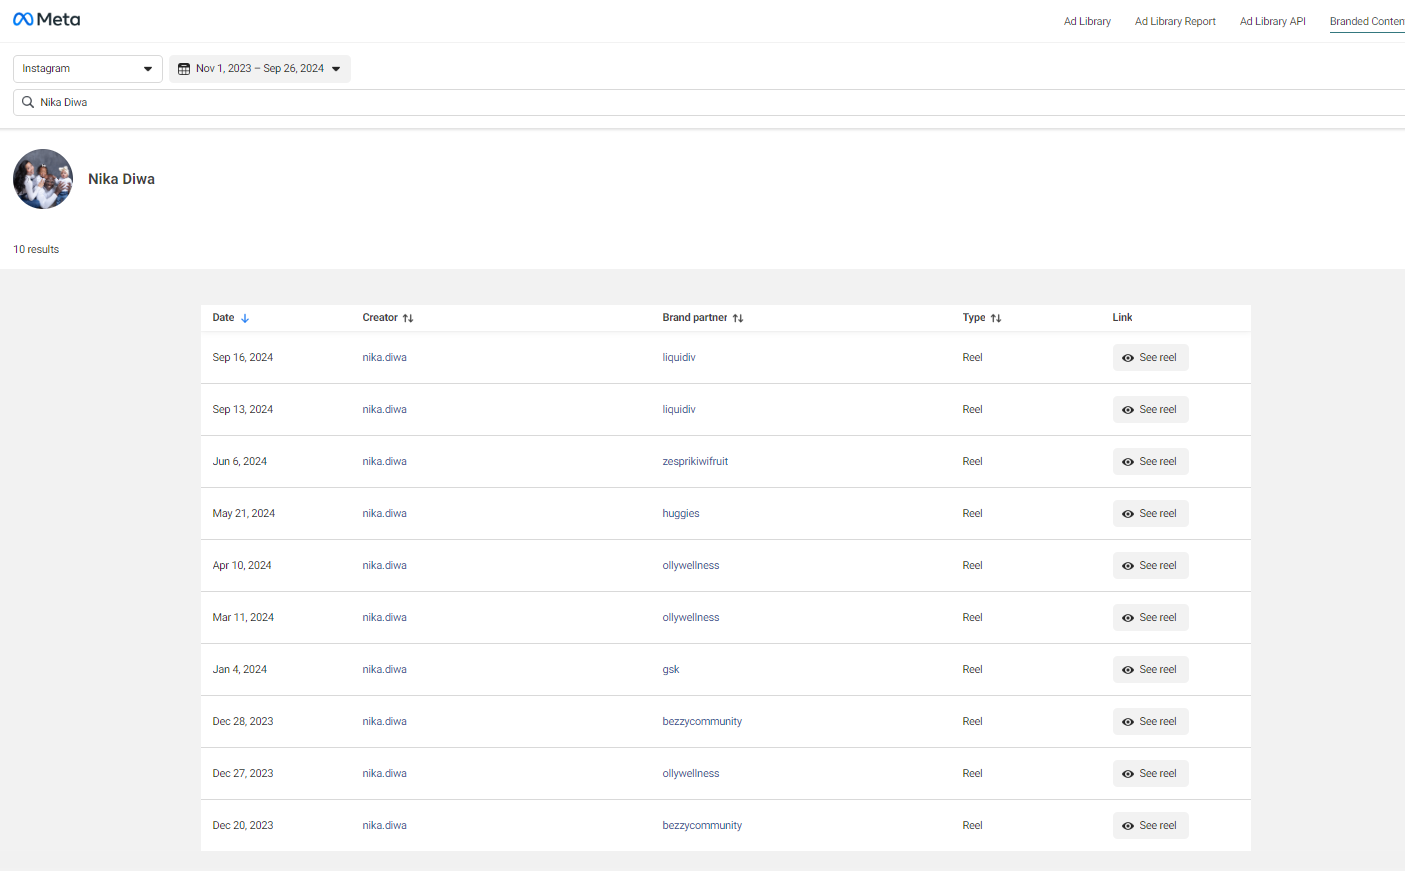Open gsk brand partner link
1405x871 pixels.
click(x=671, y=670)
